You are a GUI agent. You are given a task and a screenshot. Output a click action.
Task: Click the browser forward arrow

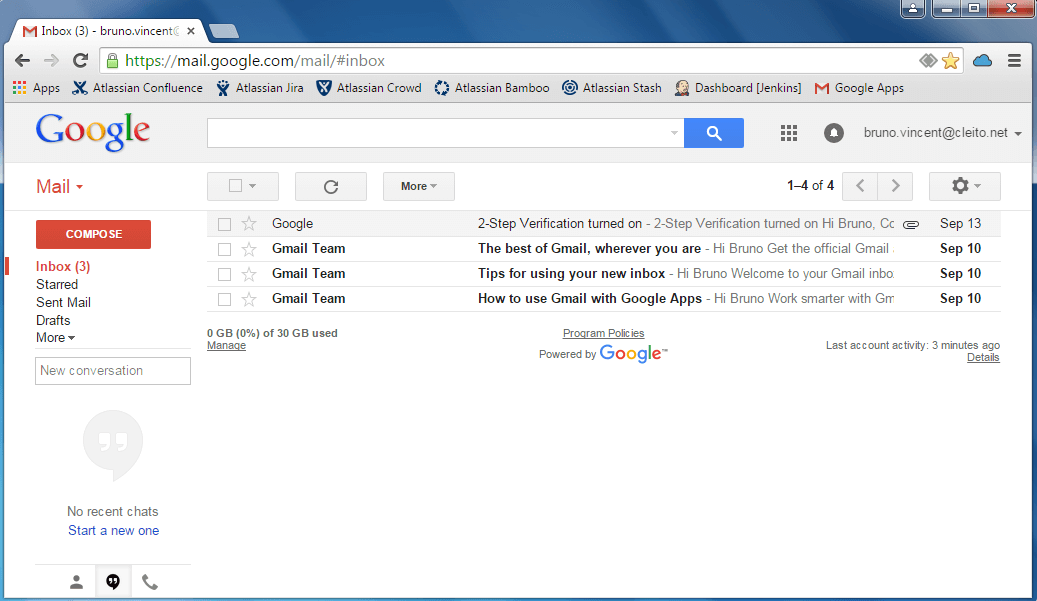click(51, 61)
